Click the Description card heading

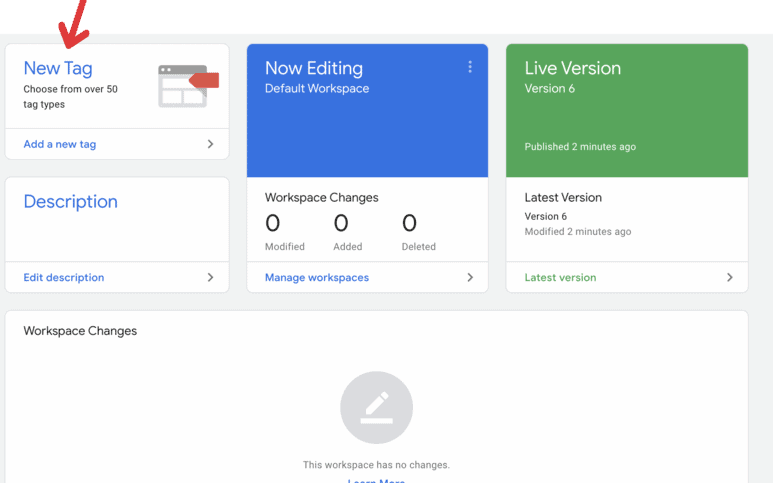coord(70,202)
